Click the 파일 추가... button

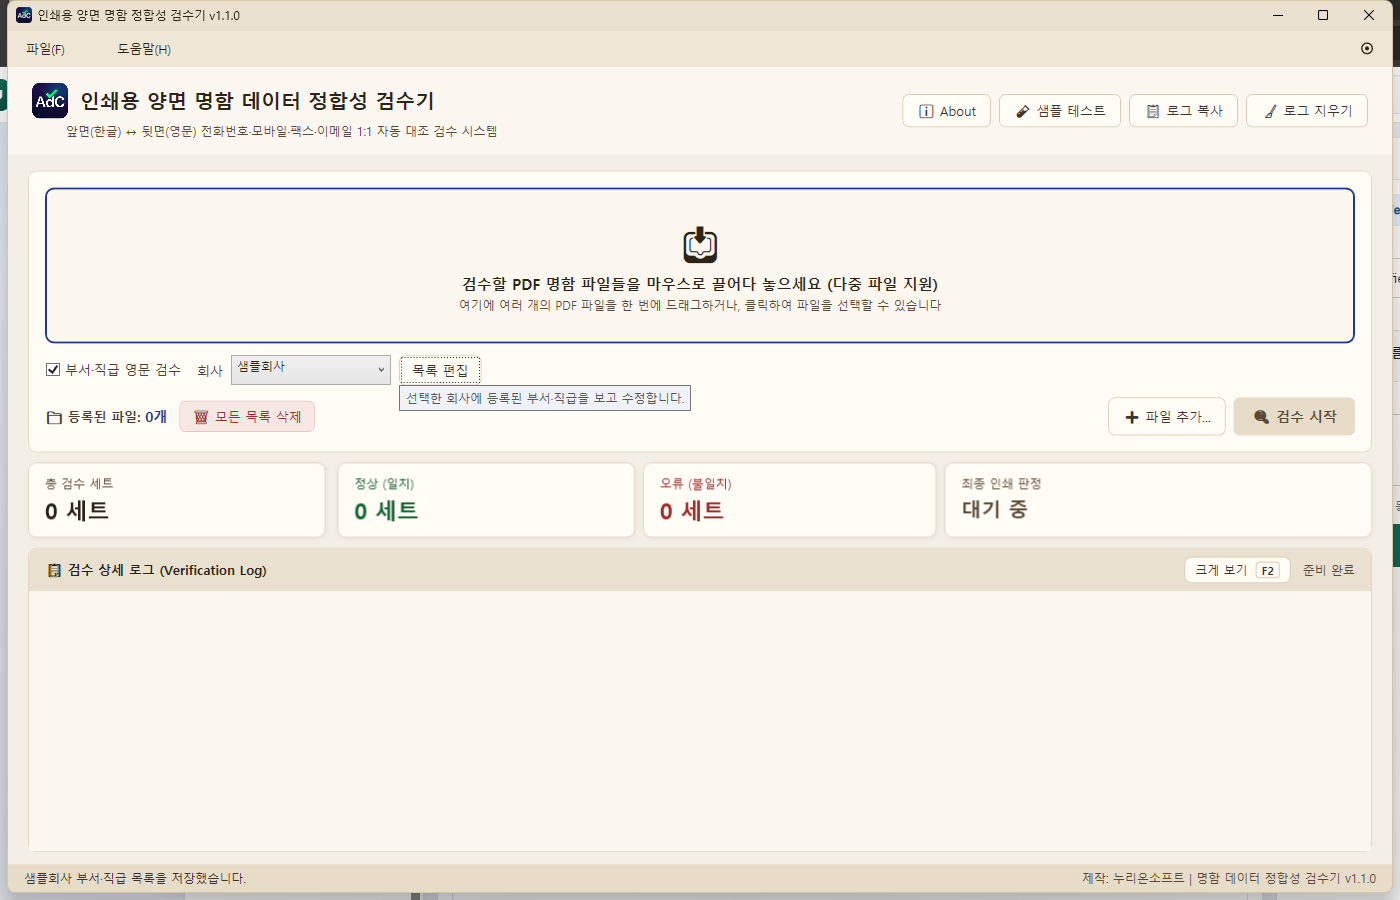coord(1167,417)
